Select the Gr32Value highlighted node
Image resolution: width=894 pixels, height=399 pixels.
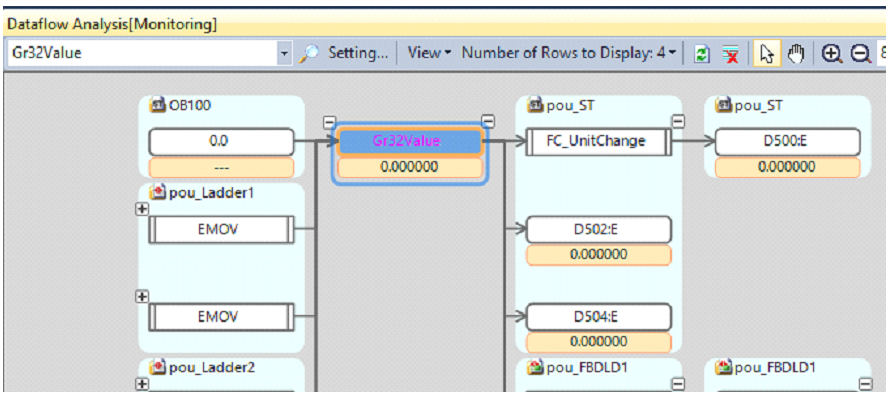click(410, 142)
